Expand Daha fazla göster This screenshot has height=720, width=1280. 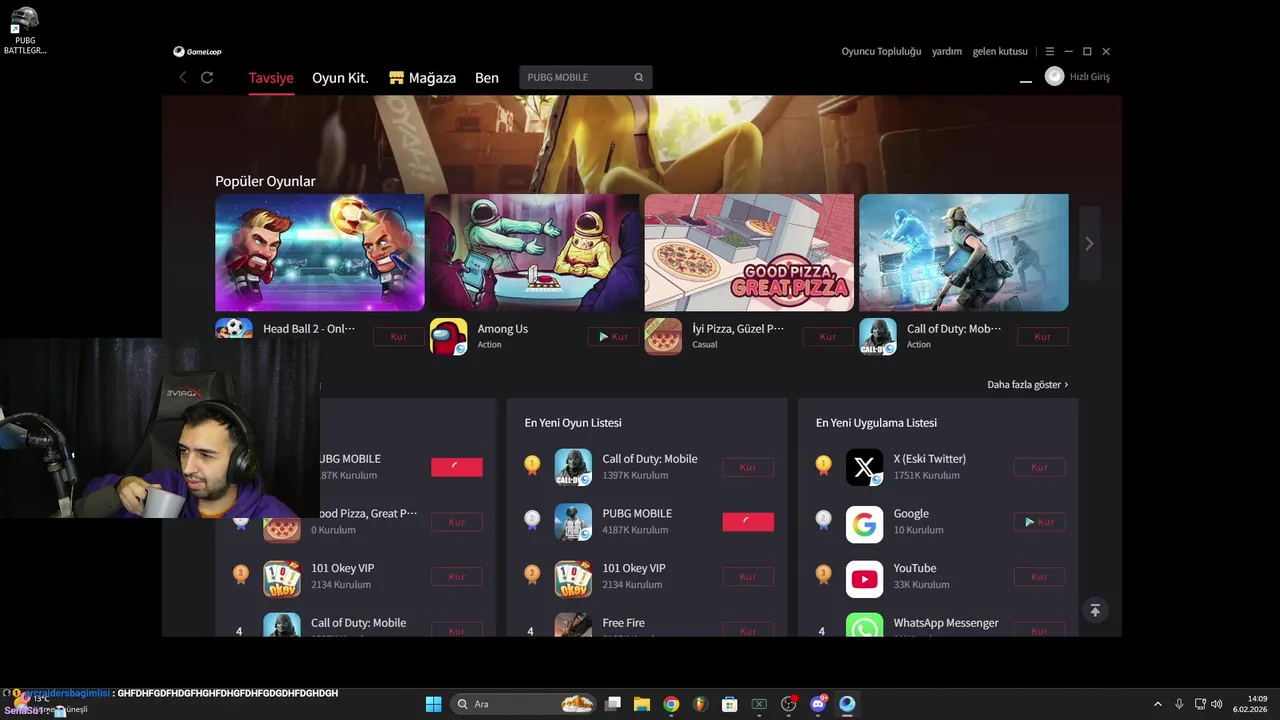coord(1027,385)
